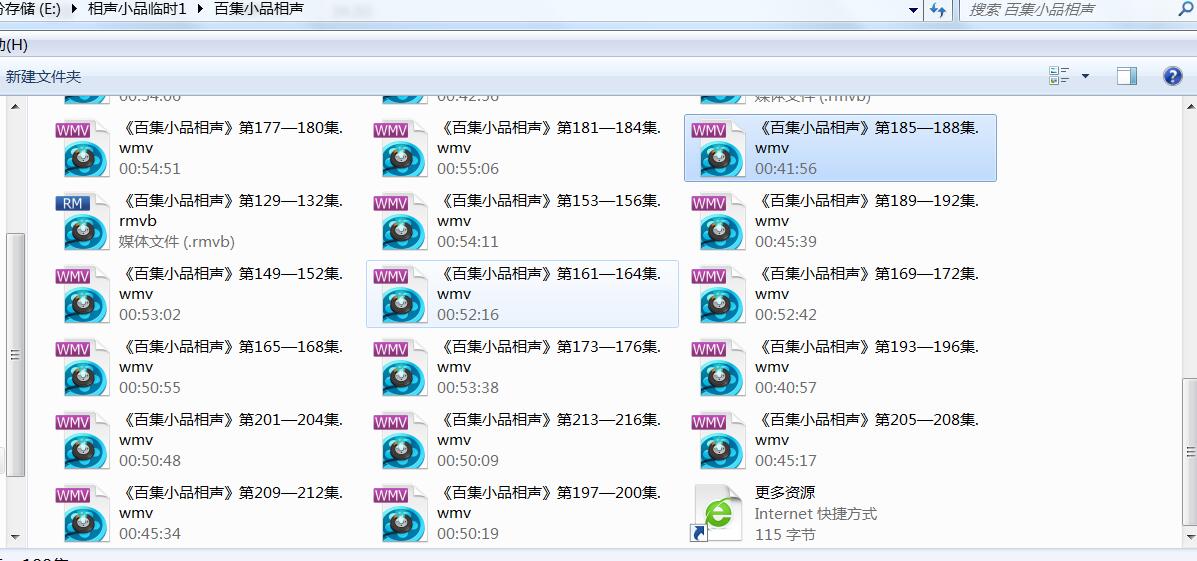Click the 更多资源 shortcut name
The image size is (1197, 561).
click(785, 493)
